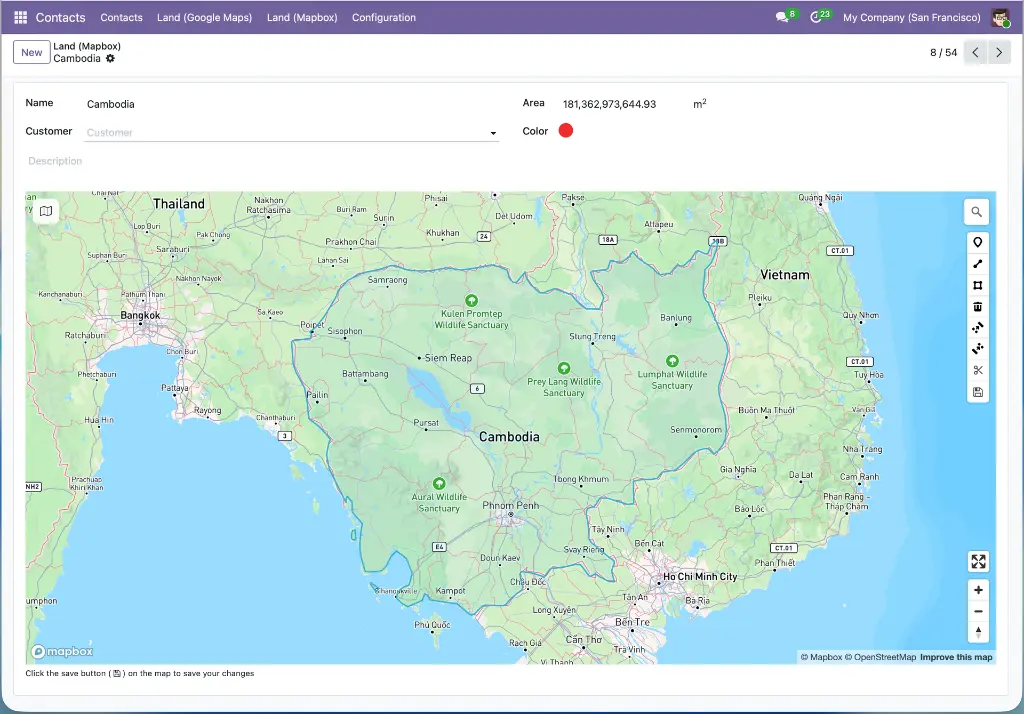Click the record counter 8 / 54

(x=944, y=52)
